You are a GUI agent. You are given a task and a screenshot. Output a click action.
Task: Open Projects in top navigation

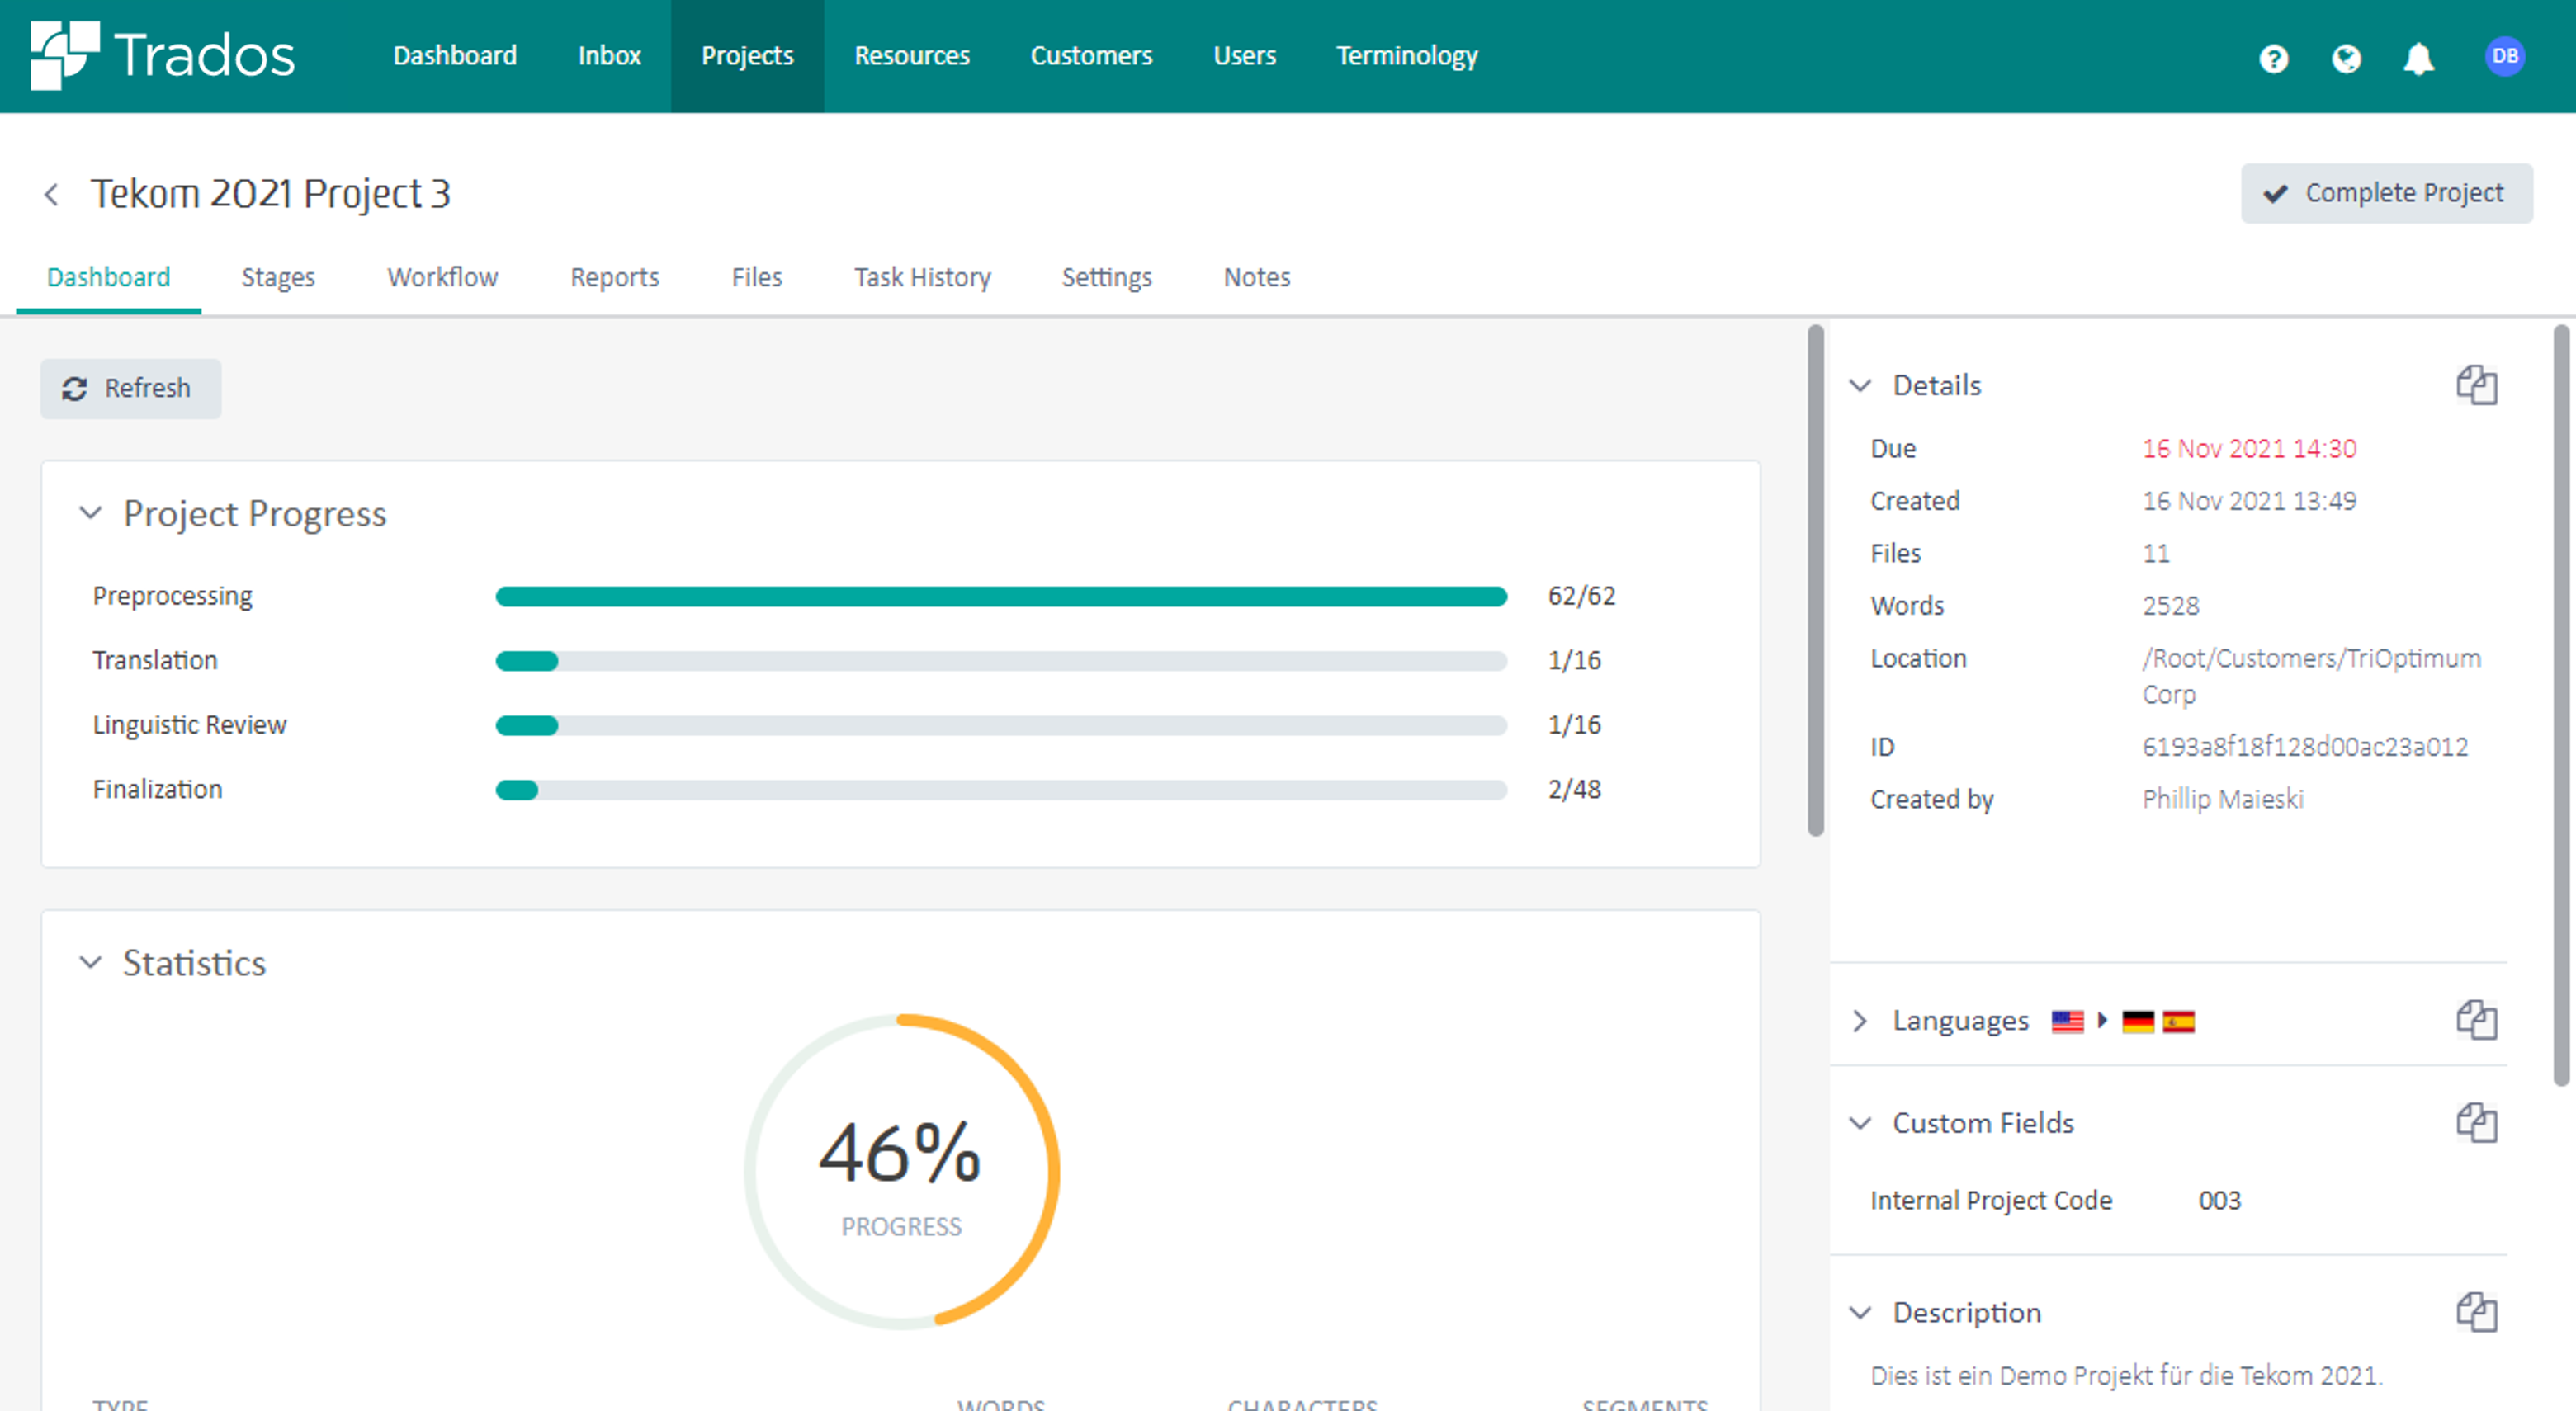pos(747,56)
